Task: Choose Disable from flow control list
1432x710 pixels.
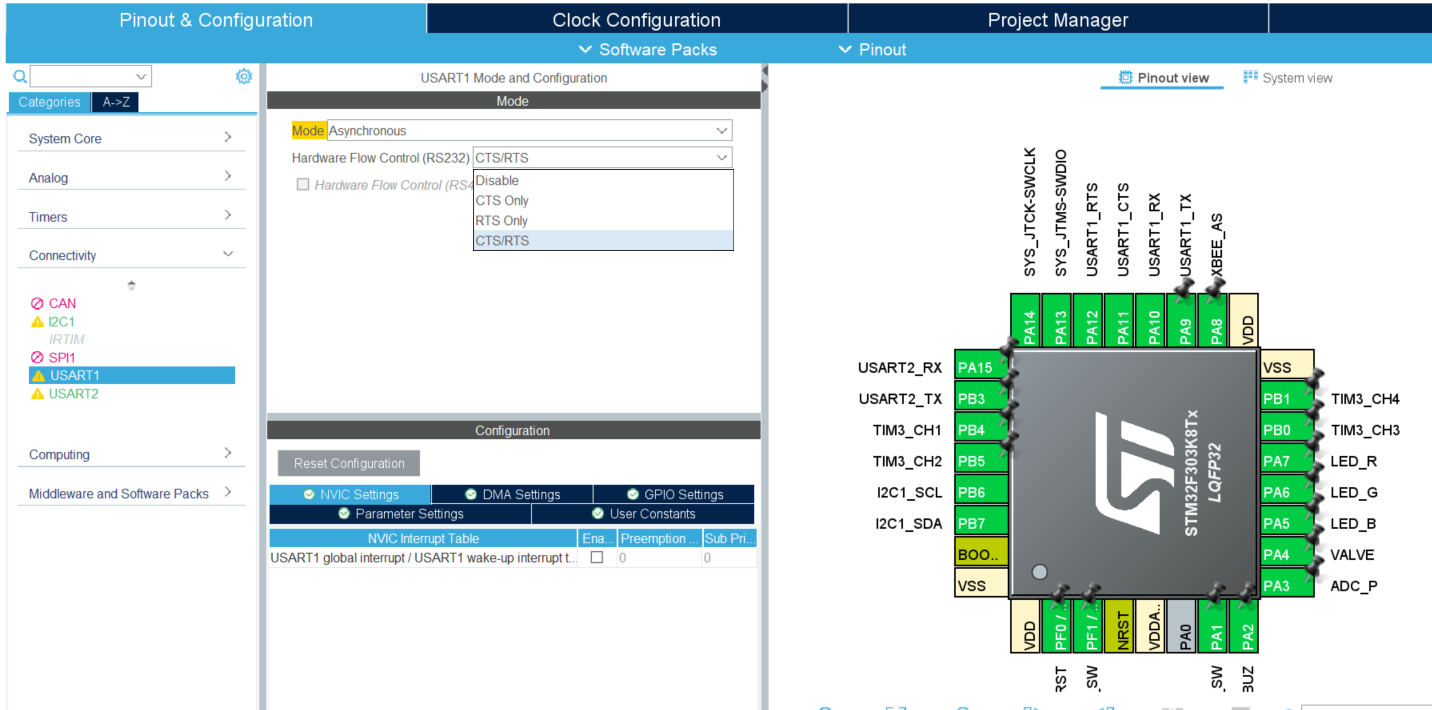Action: (x=603, y=181)
